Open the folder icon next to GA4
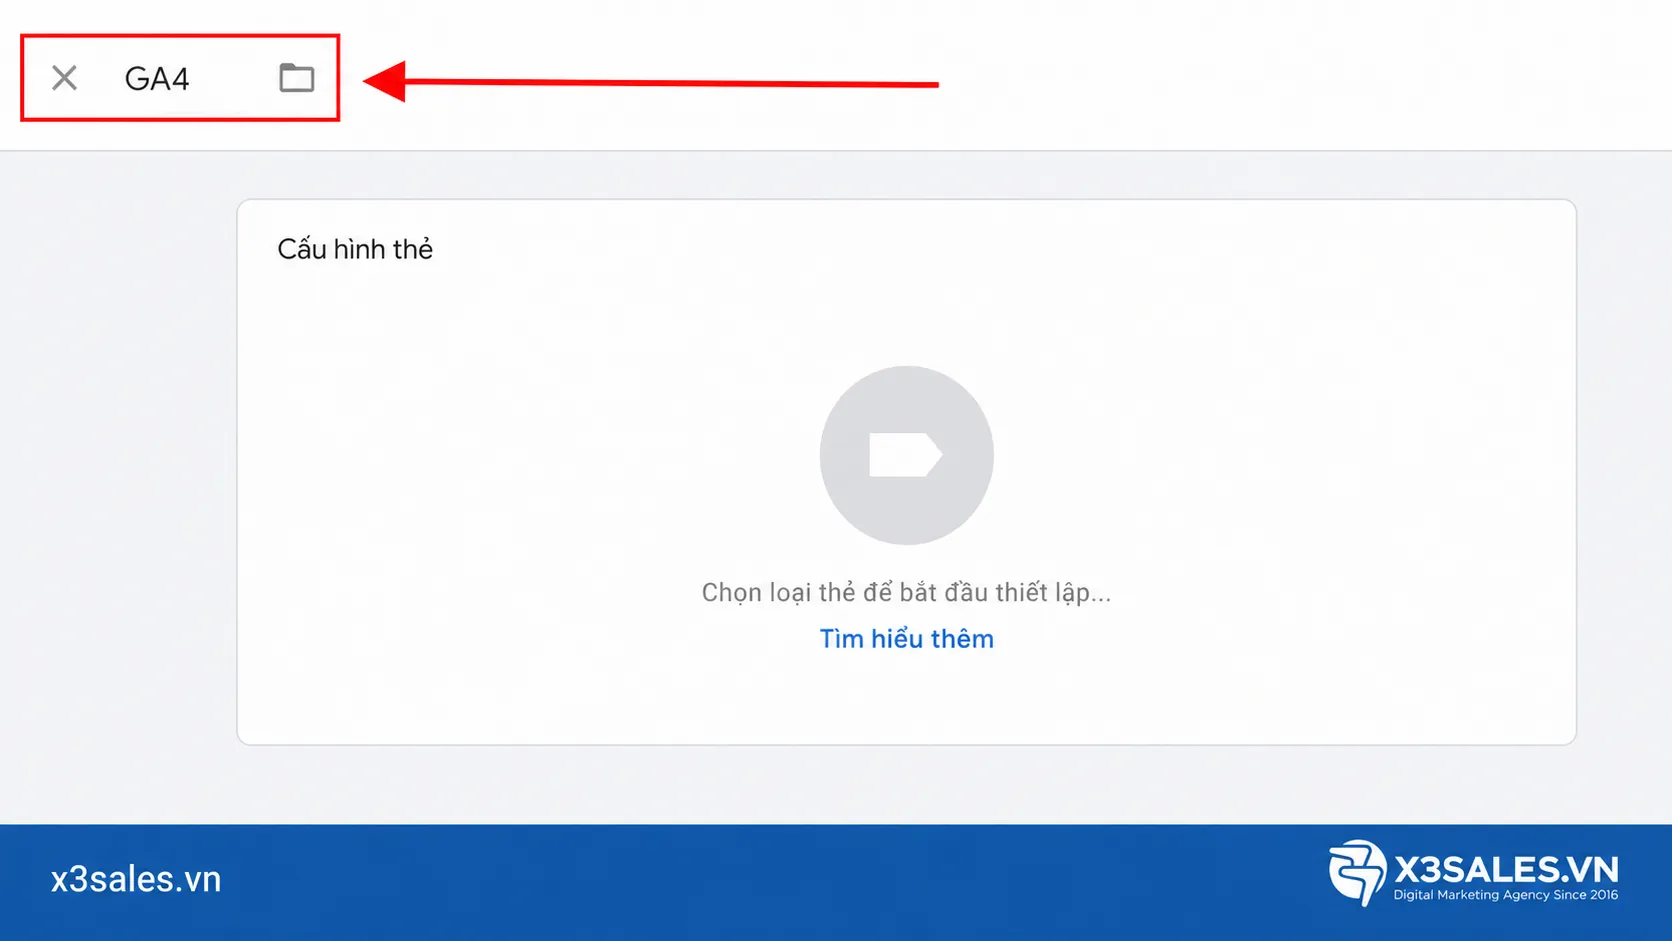 (x=296, y=78)
